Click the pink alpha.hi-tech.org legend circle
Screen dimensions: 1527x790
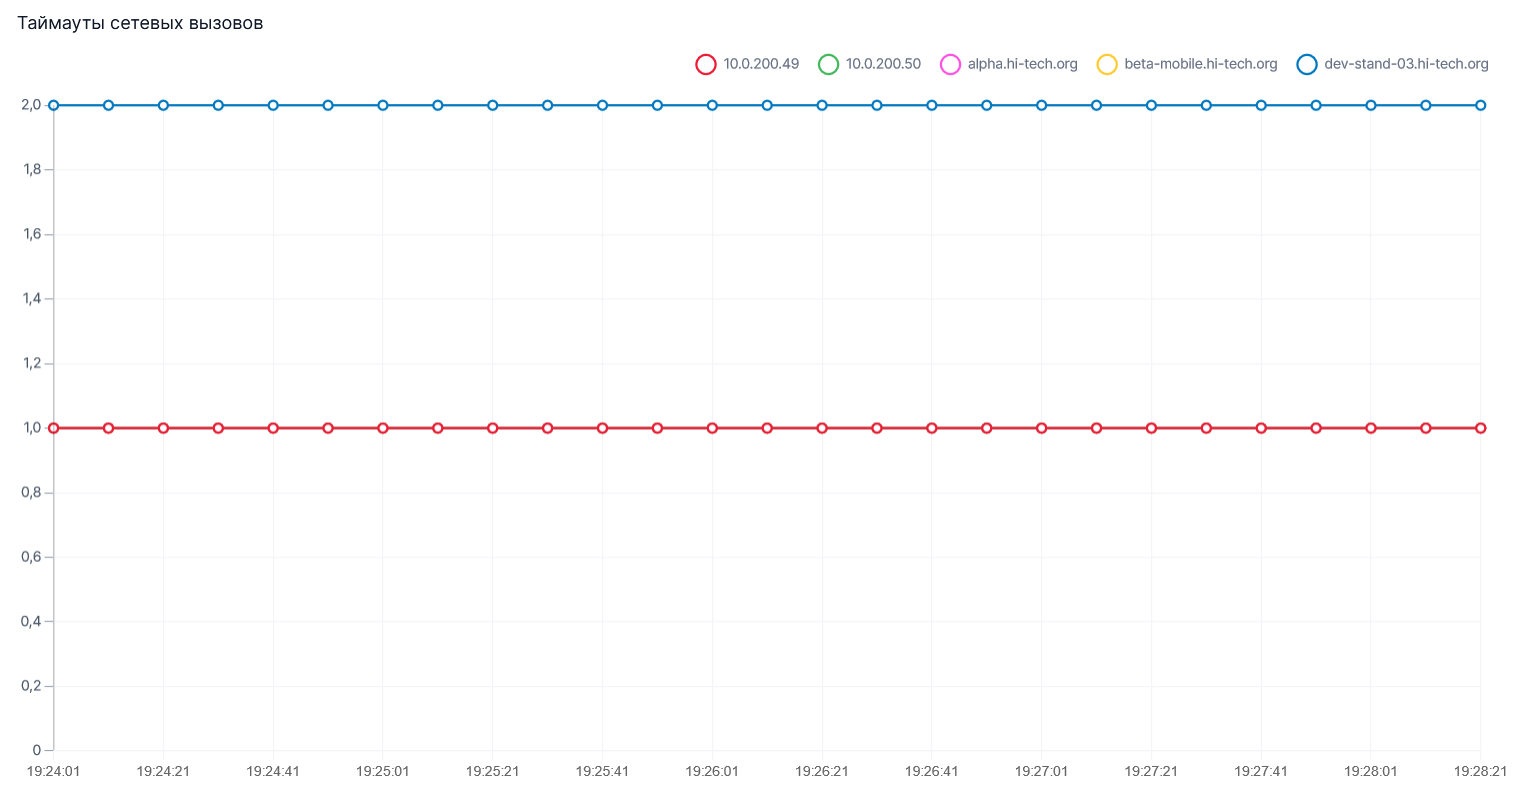point(950,64)
